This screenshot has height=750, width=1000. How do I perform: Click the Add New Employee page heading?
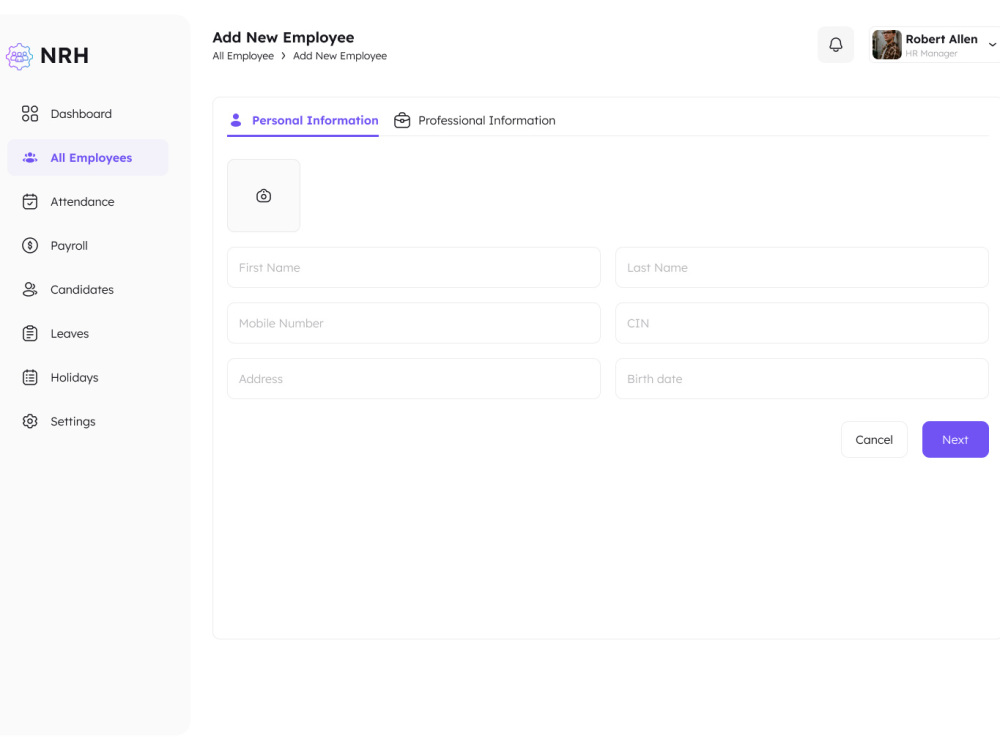283,38
